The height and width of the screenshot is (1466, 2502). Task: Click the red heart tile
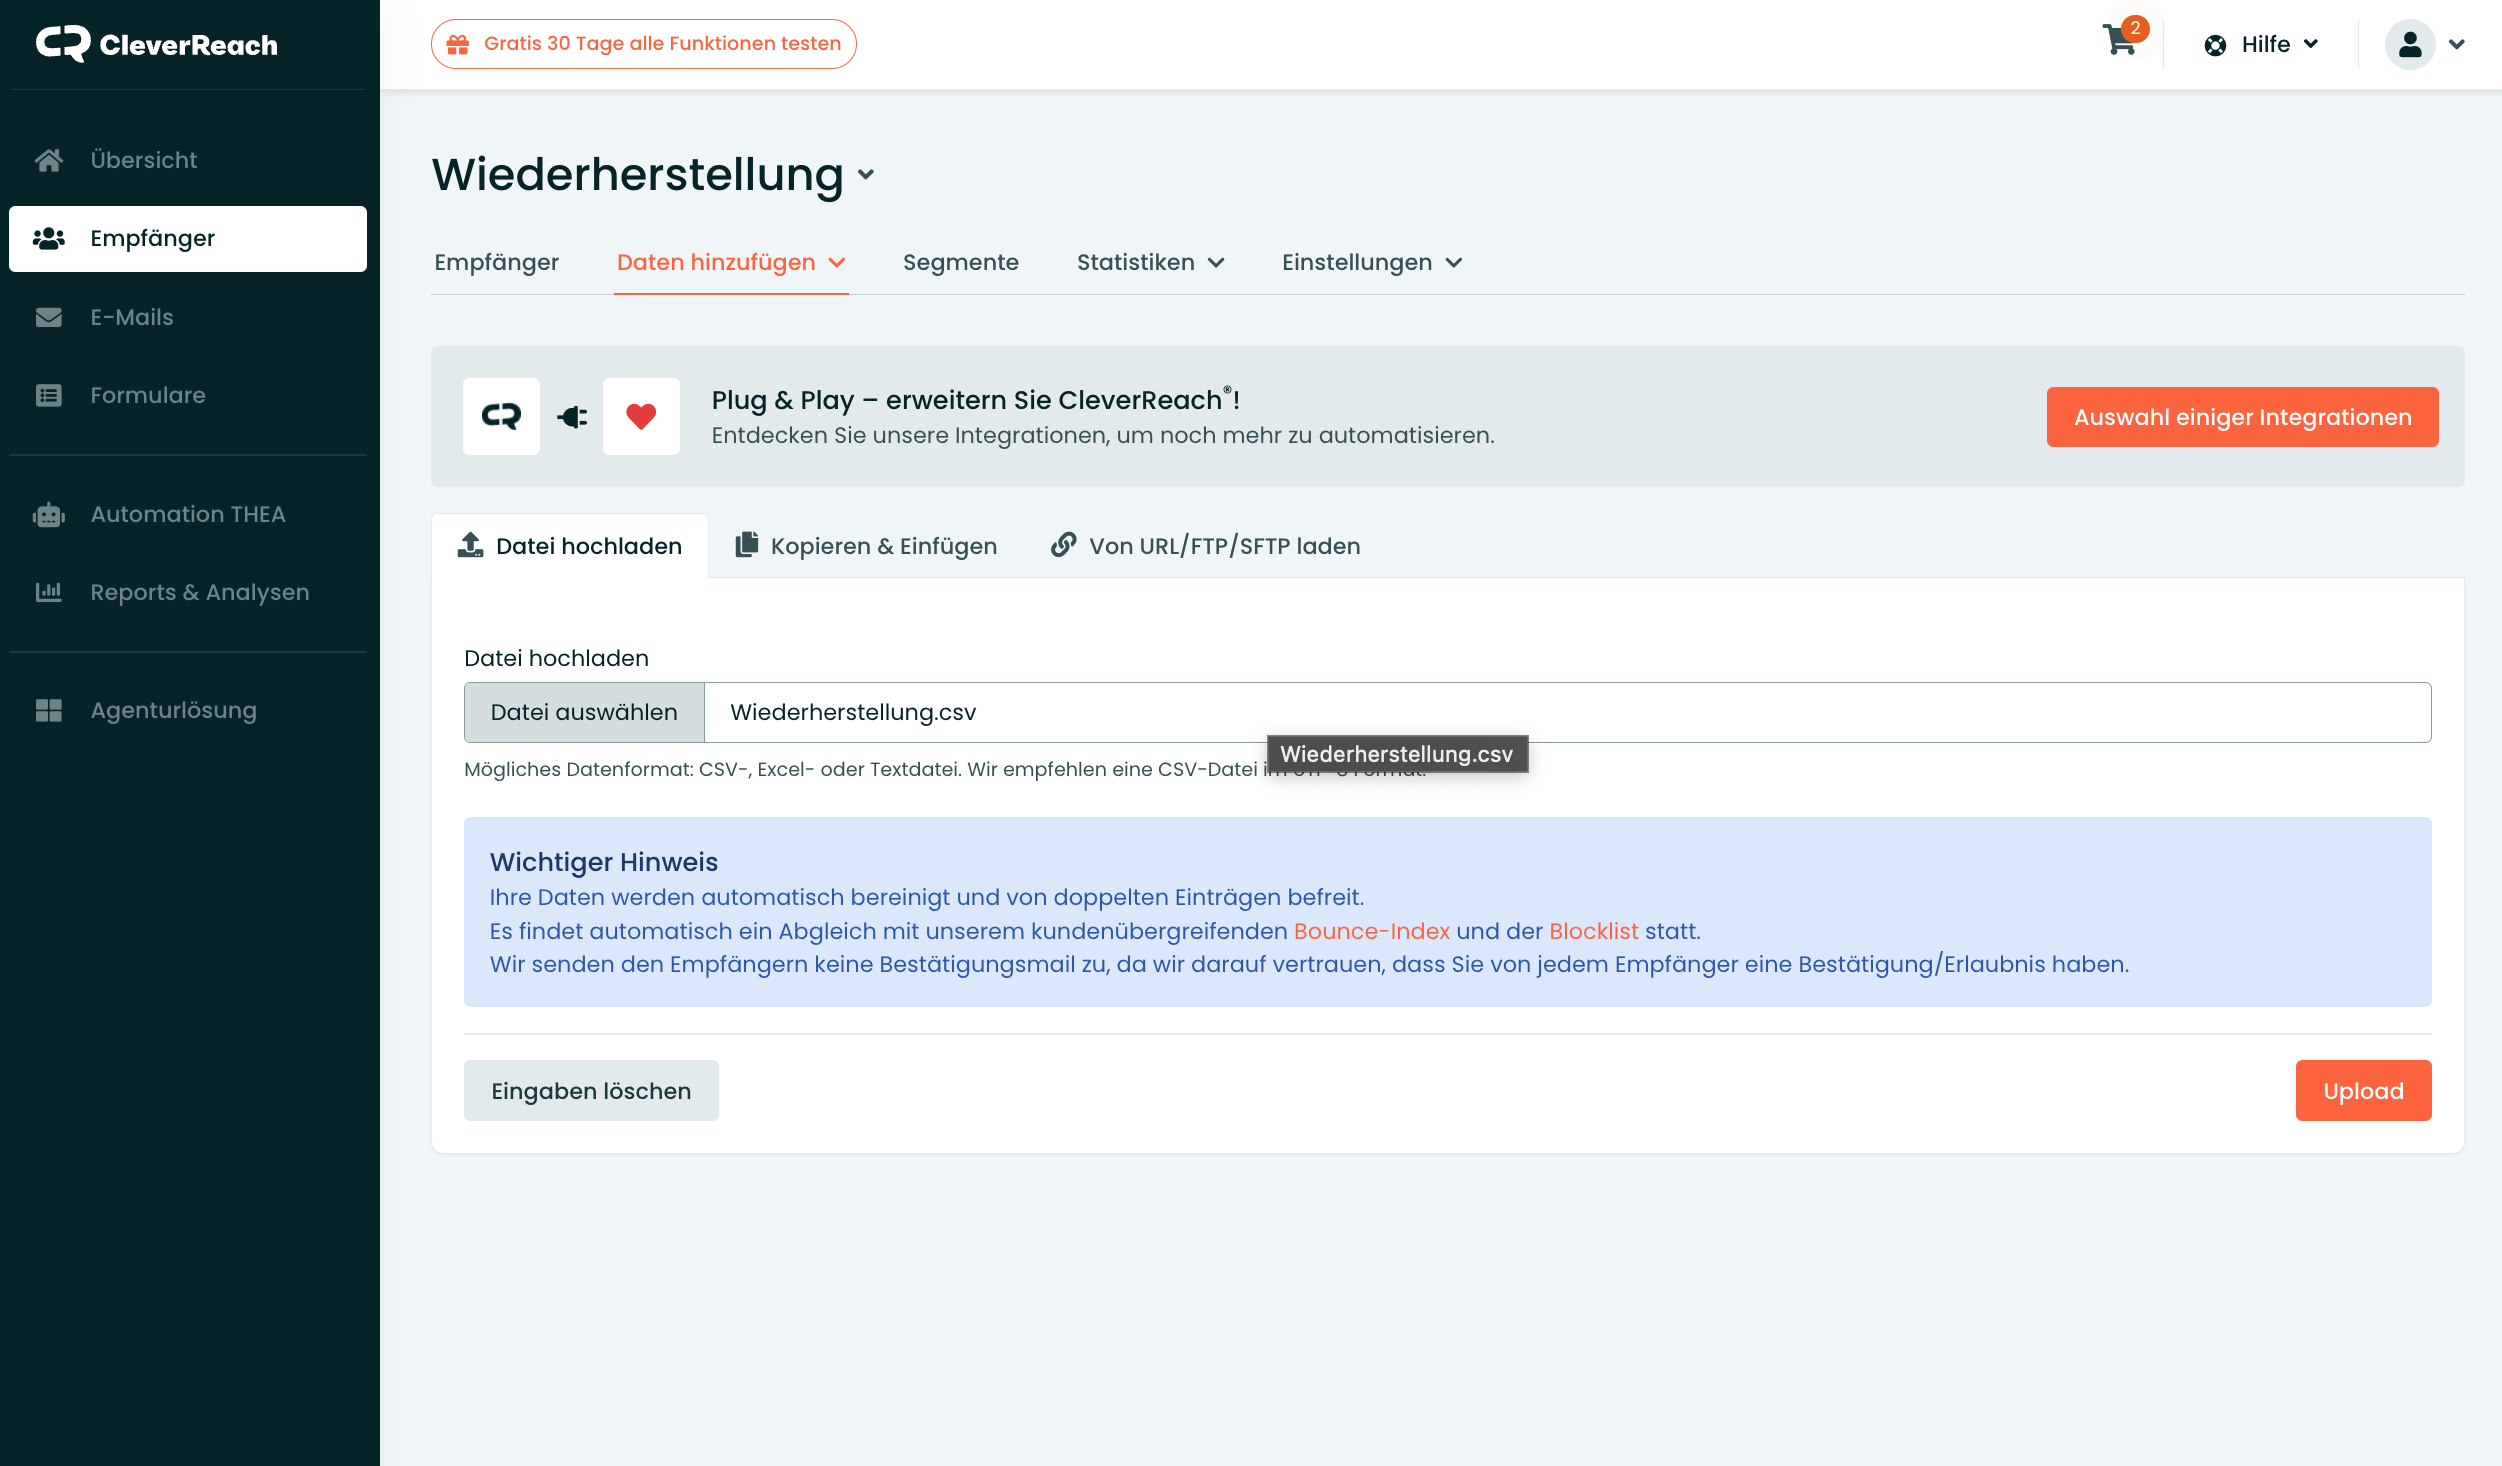(641, 416)
